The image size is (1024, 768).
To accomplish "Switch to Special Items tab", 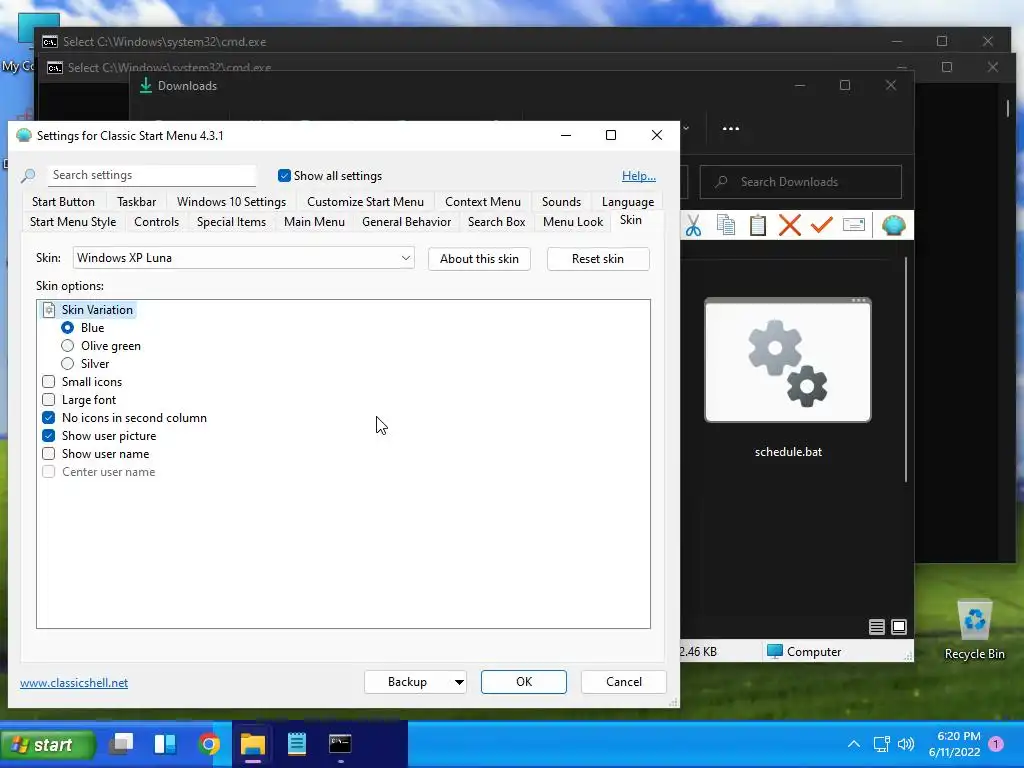I will pos(231,222).
